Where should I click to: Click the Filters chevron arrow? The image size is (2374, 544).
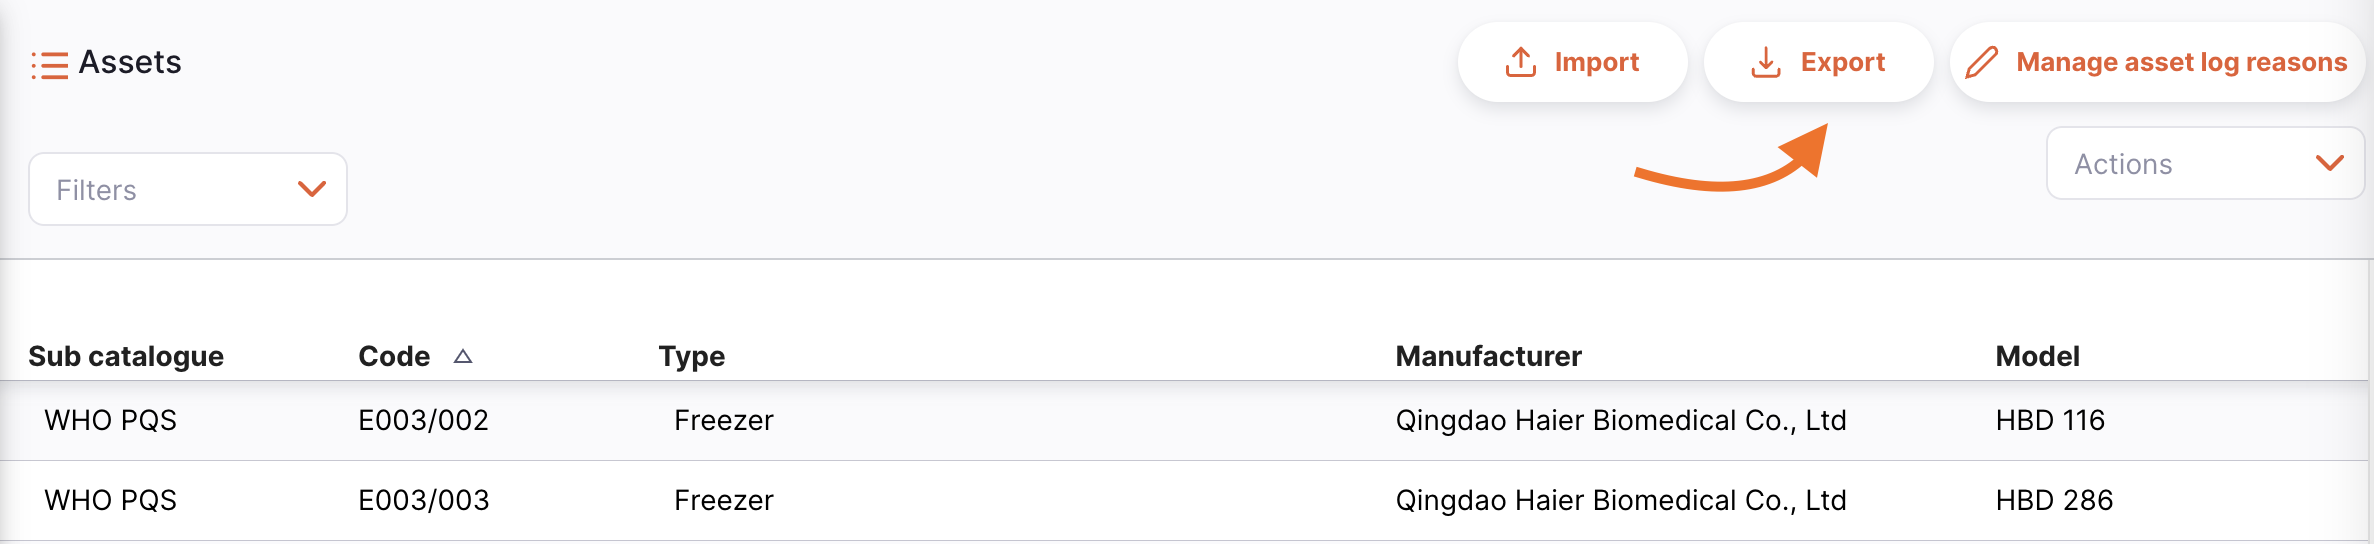click(312, 189)
